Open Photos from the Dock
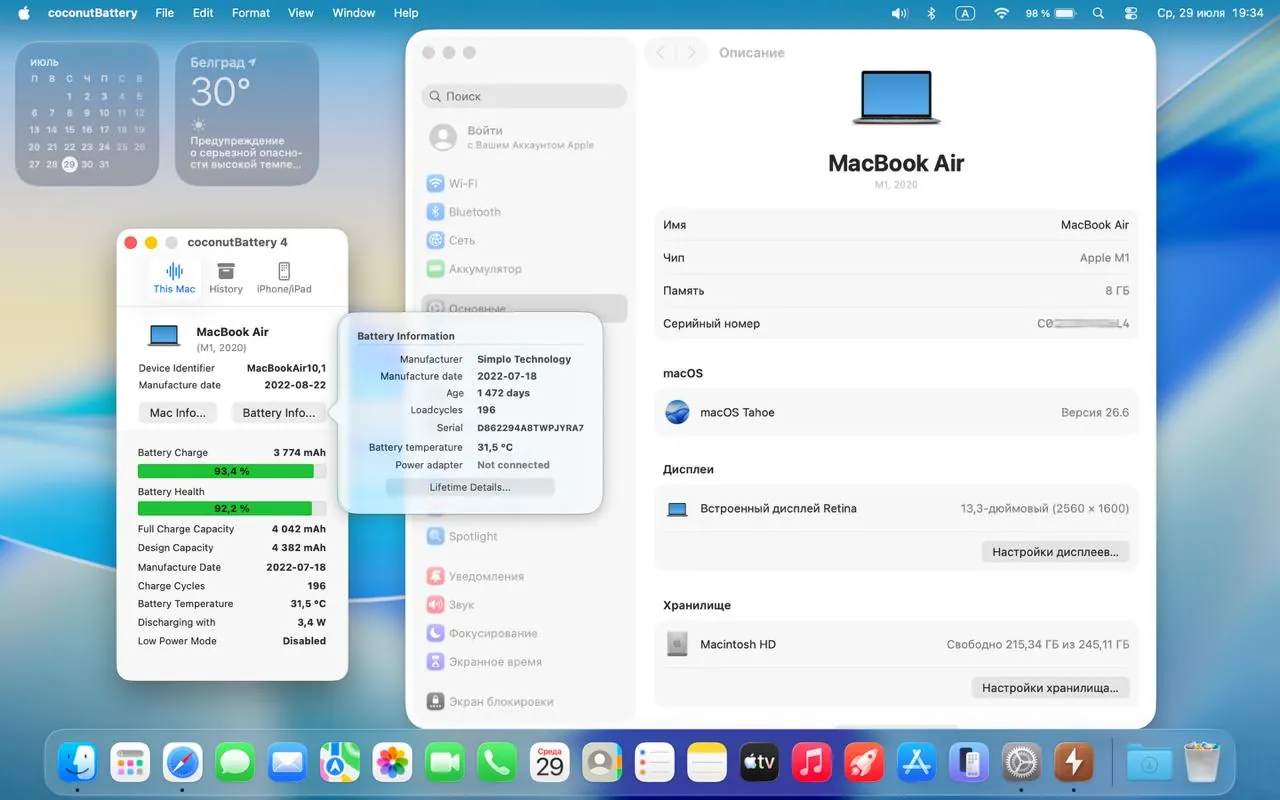 point(392,763)
